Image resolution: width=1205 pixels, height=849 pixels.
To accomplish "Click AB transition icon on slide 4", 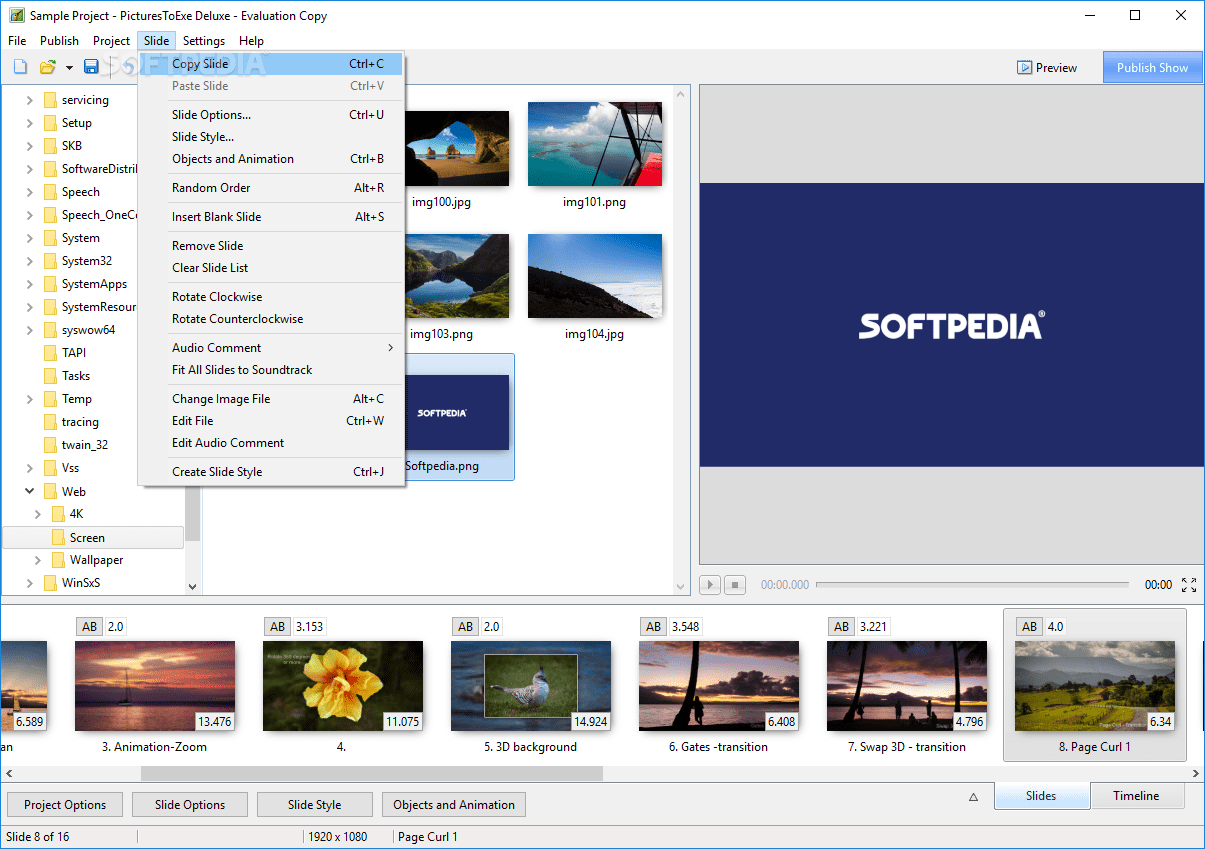I will [278, 626].
